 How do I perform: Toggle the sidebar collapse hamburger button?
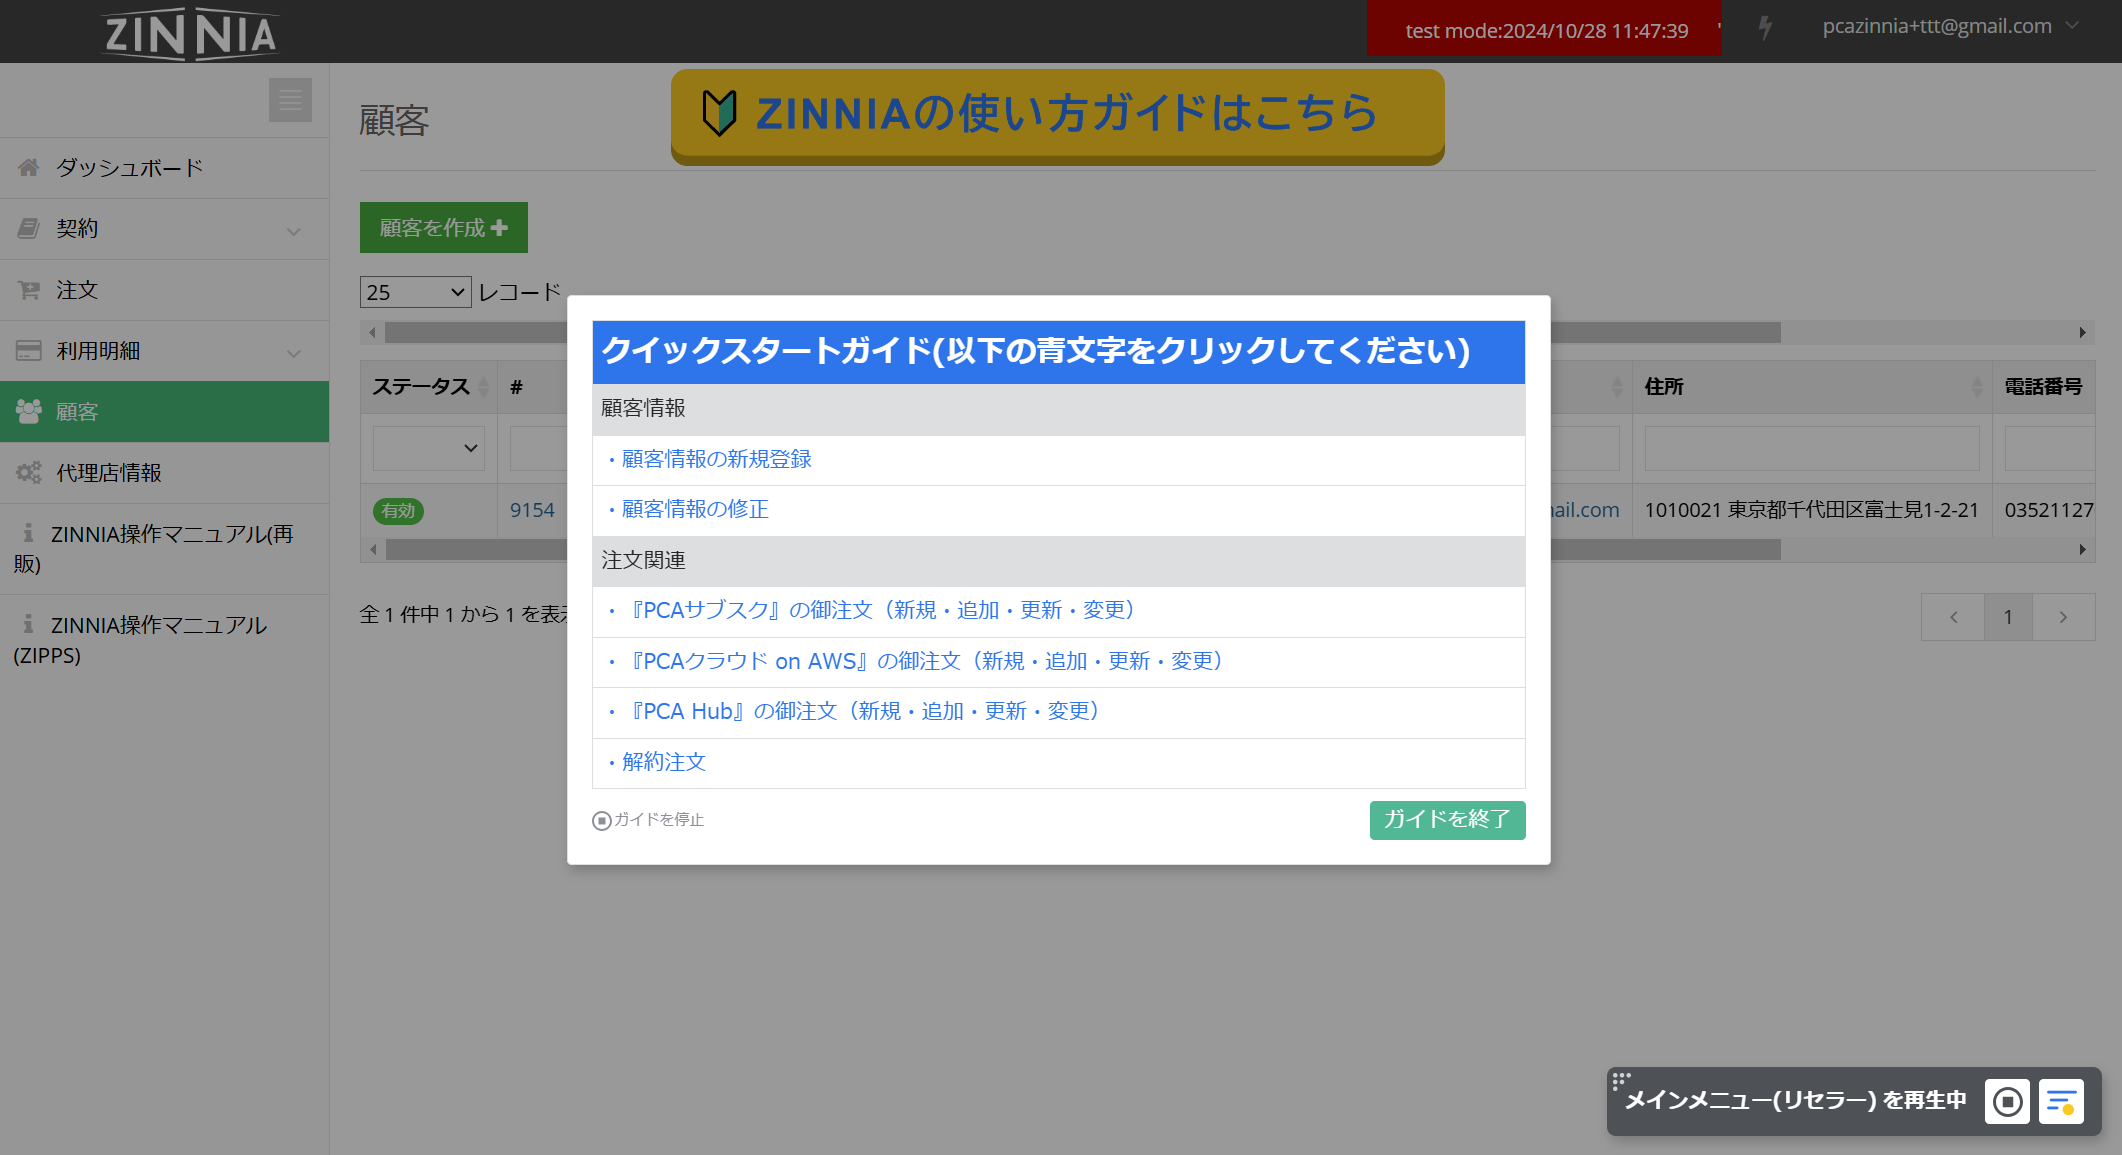coord(290,99)
